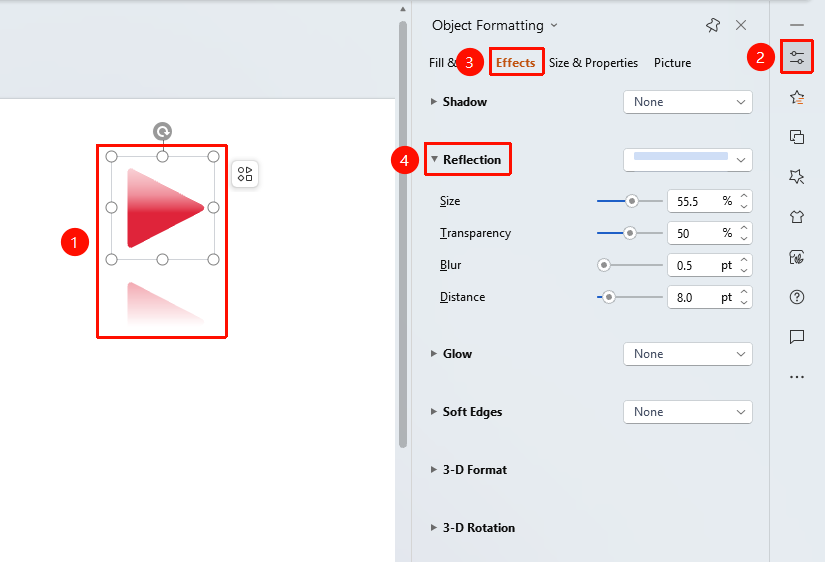The height and width of the screenshot is (562, 825).
Task: Click the three-dot more options icon
Action: [x=797, y=377]
